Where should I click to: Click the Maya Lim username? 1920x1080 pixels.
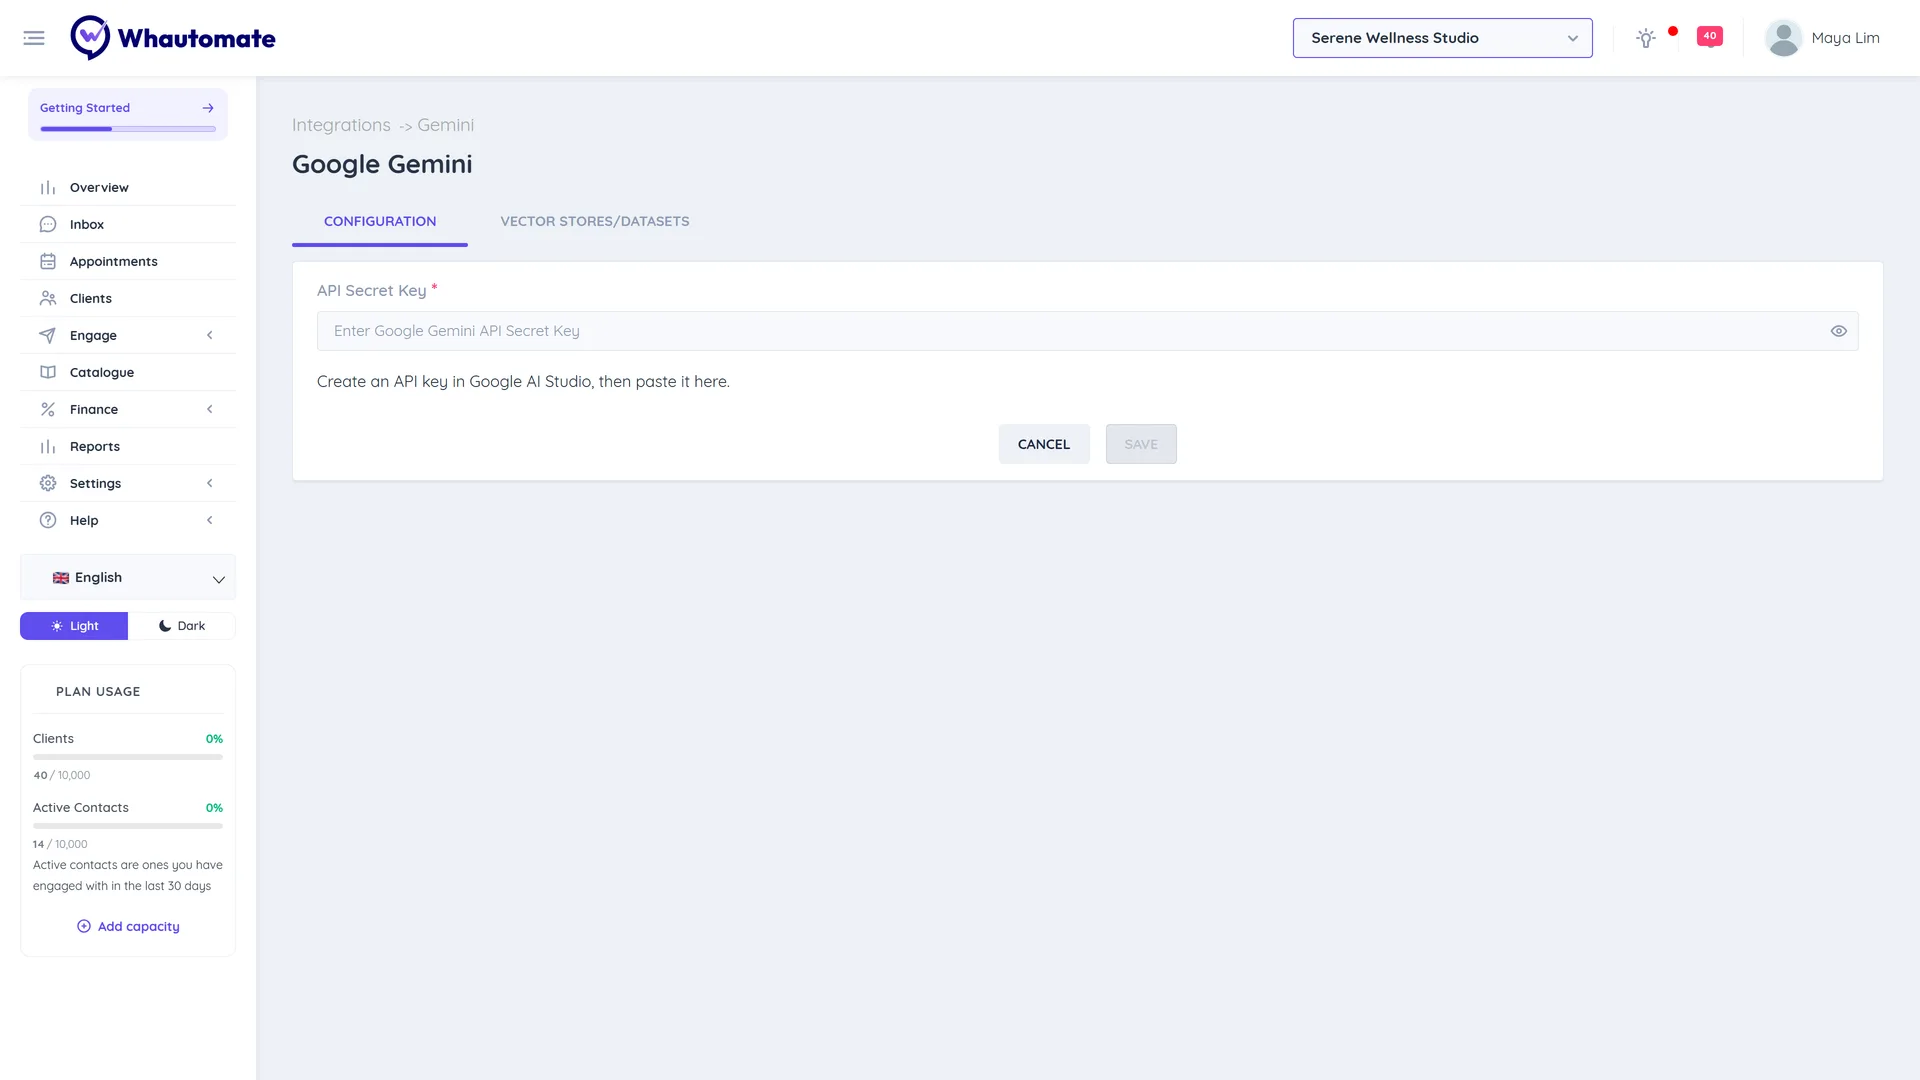(x=1845, y=38)
